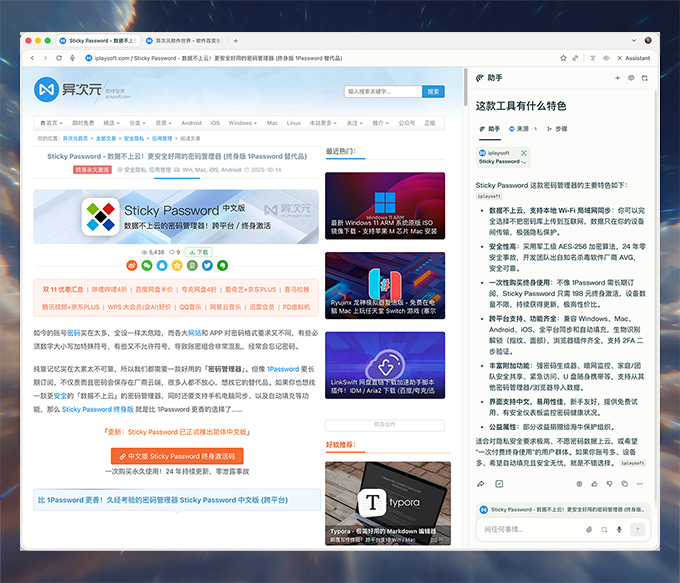Screen dimensions: 680x583
Task: Open a new tab with the plus button
Action: tap(235, 41)
